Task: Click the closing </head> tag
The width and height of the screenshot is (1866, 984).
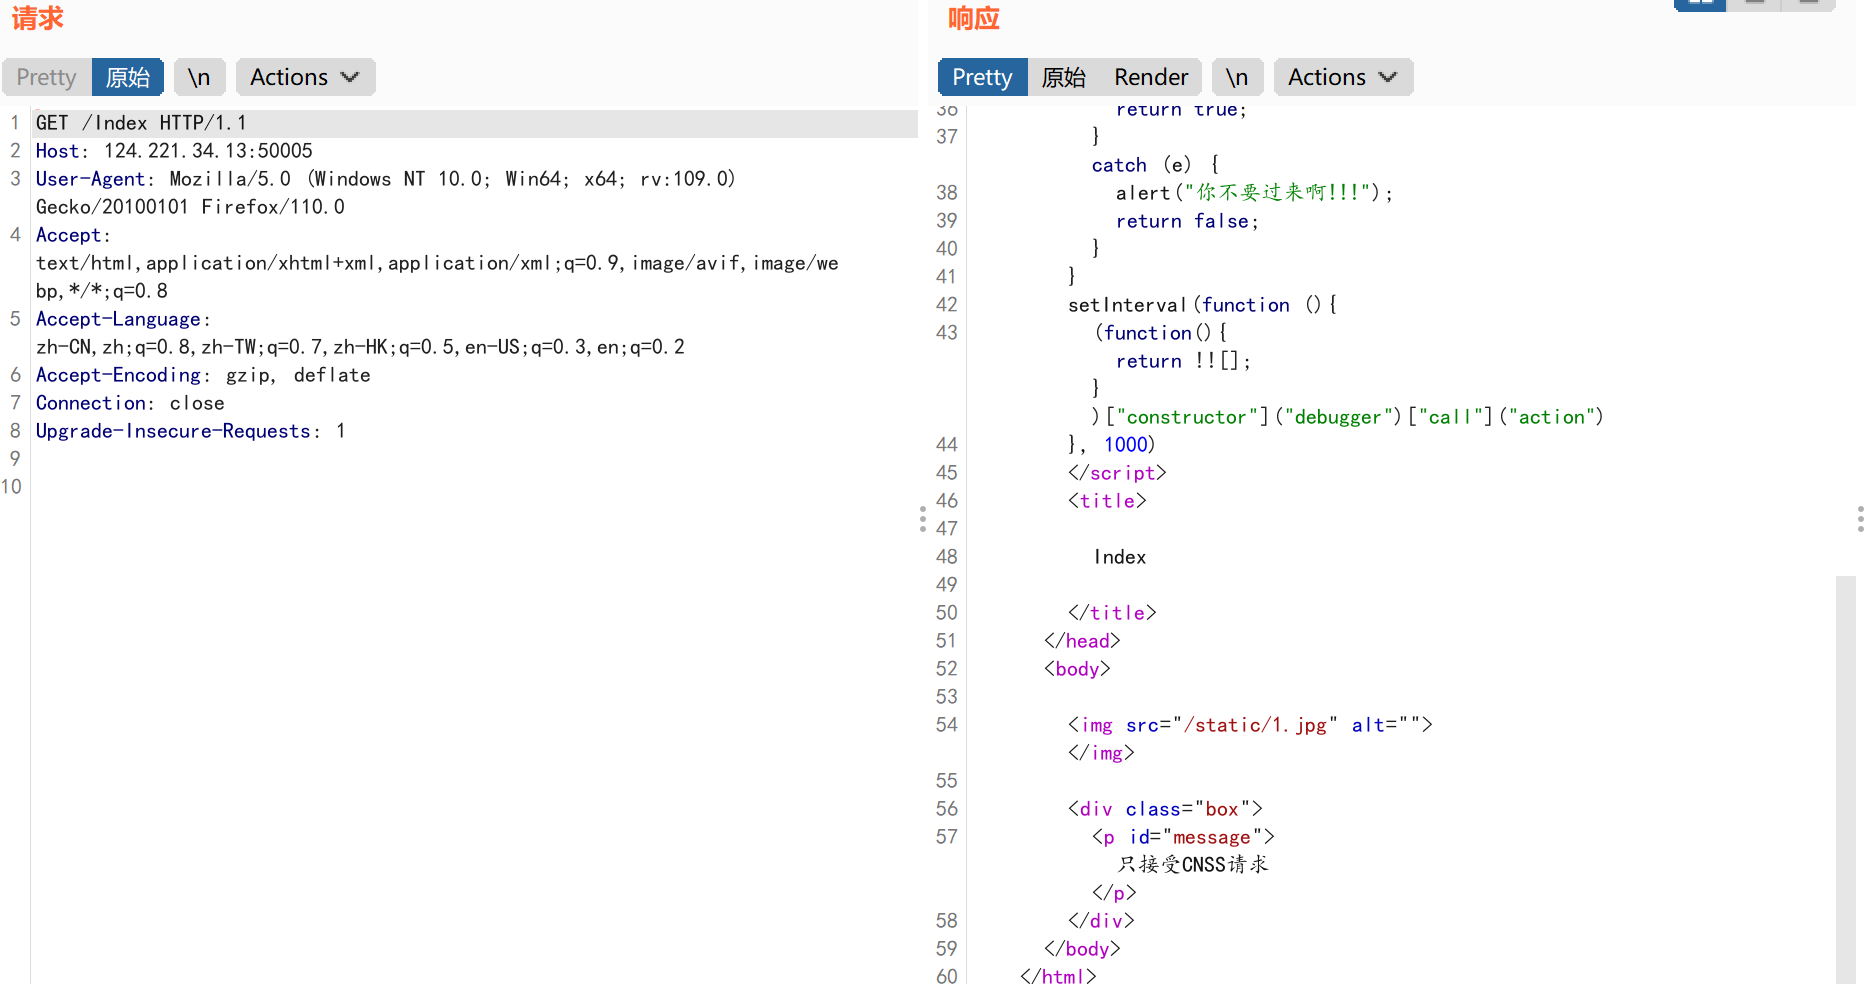Action: coord(1082,641)
